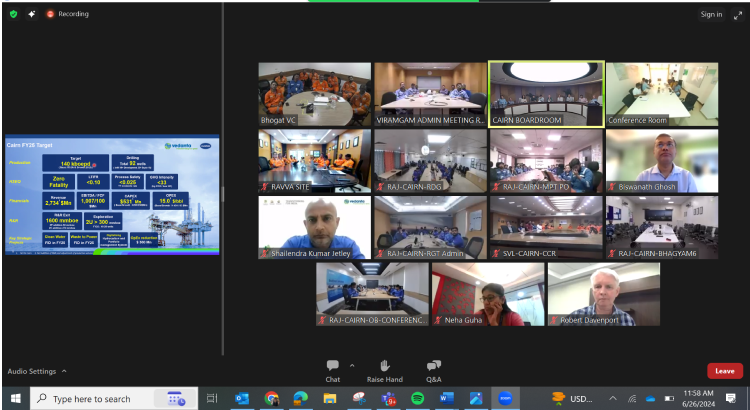This screenshot has width=750, height=410.
Task: Enter full screen with the expand arrows icon
Action: [738, 14]
